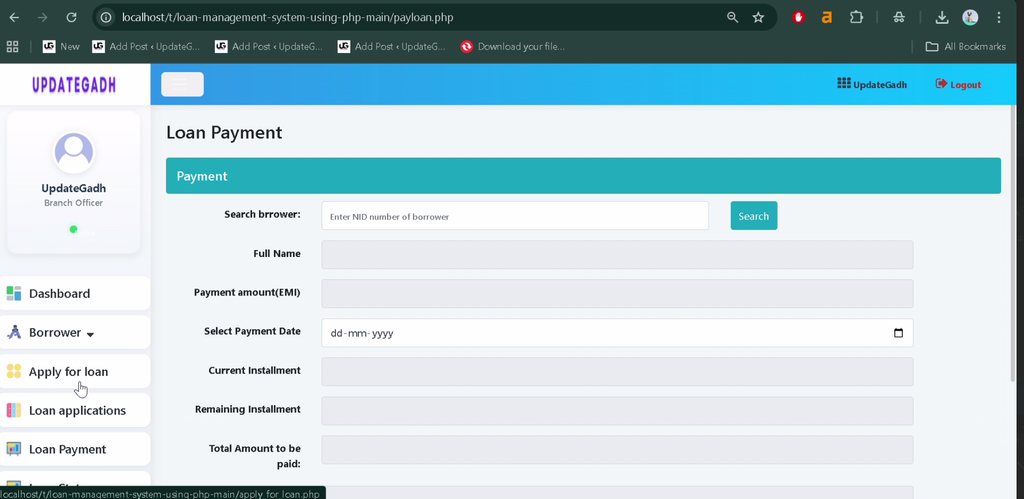Click the 'Branch Officer' role text

[x=74, y=203]
